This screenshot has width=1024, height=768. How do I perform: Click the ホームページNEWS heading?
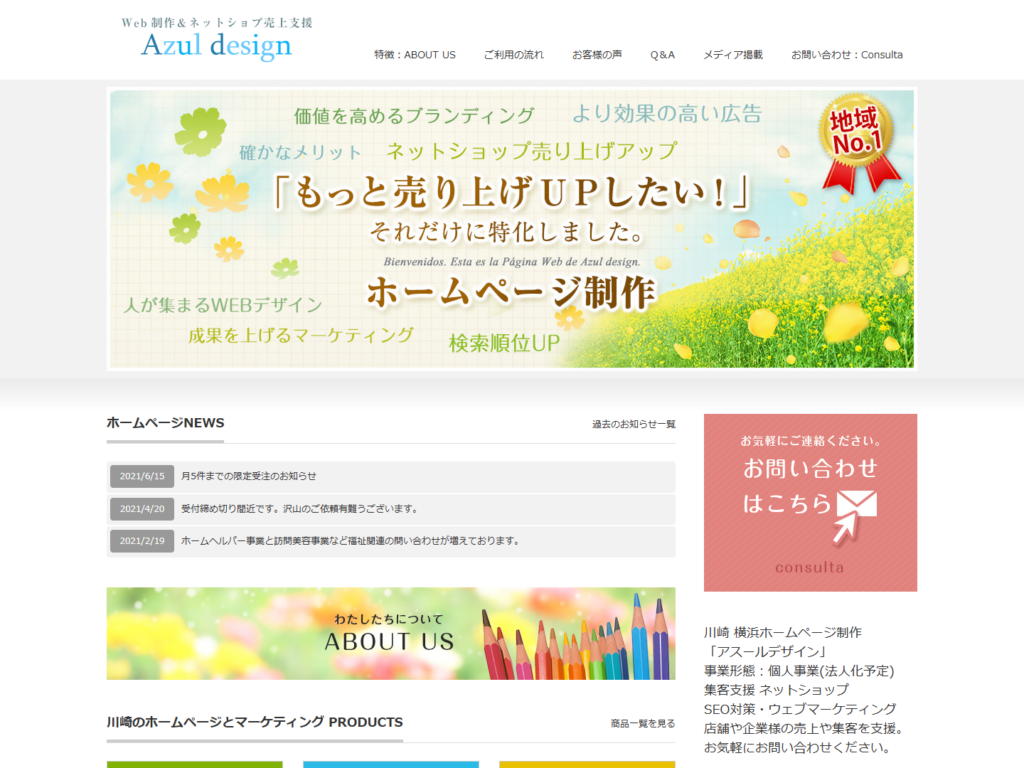(x=166, y=423)
